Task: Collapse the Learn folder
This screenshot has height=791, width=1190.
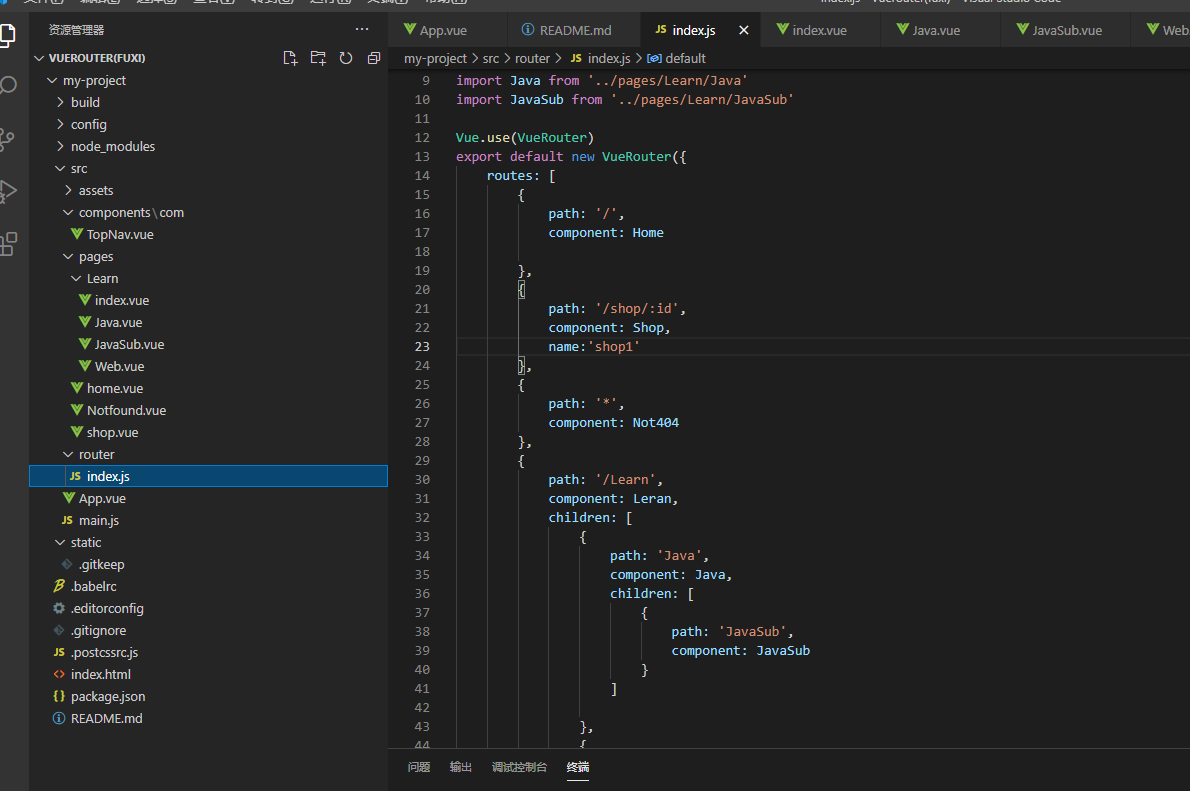Action: coord(76,279)
